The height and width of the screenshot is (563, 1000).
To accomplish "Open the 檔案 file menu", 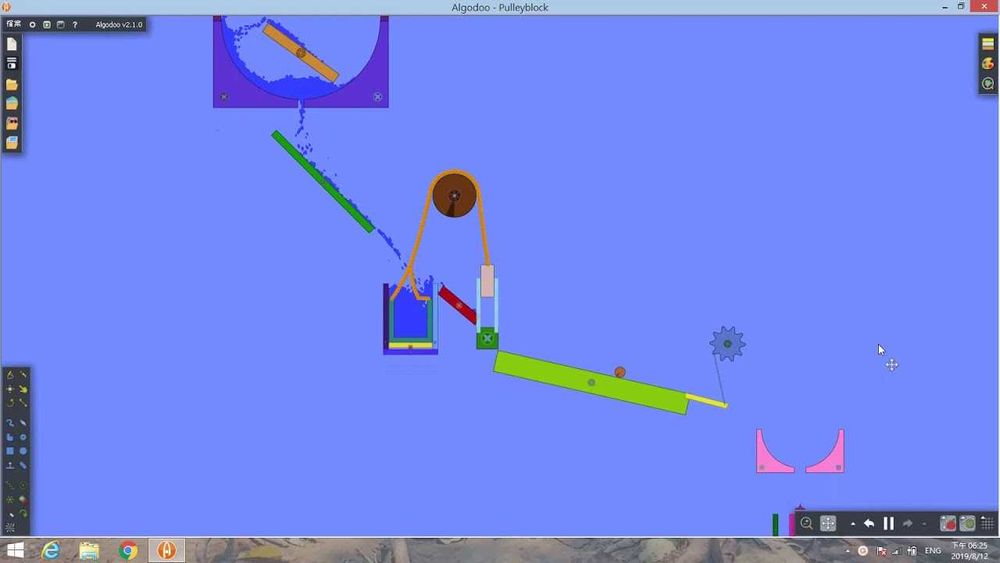I will coord(13,24).
